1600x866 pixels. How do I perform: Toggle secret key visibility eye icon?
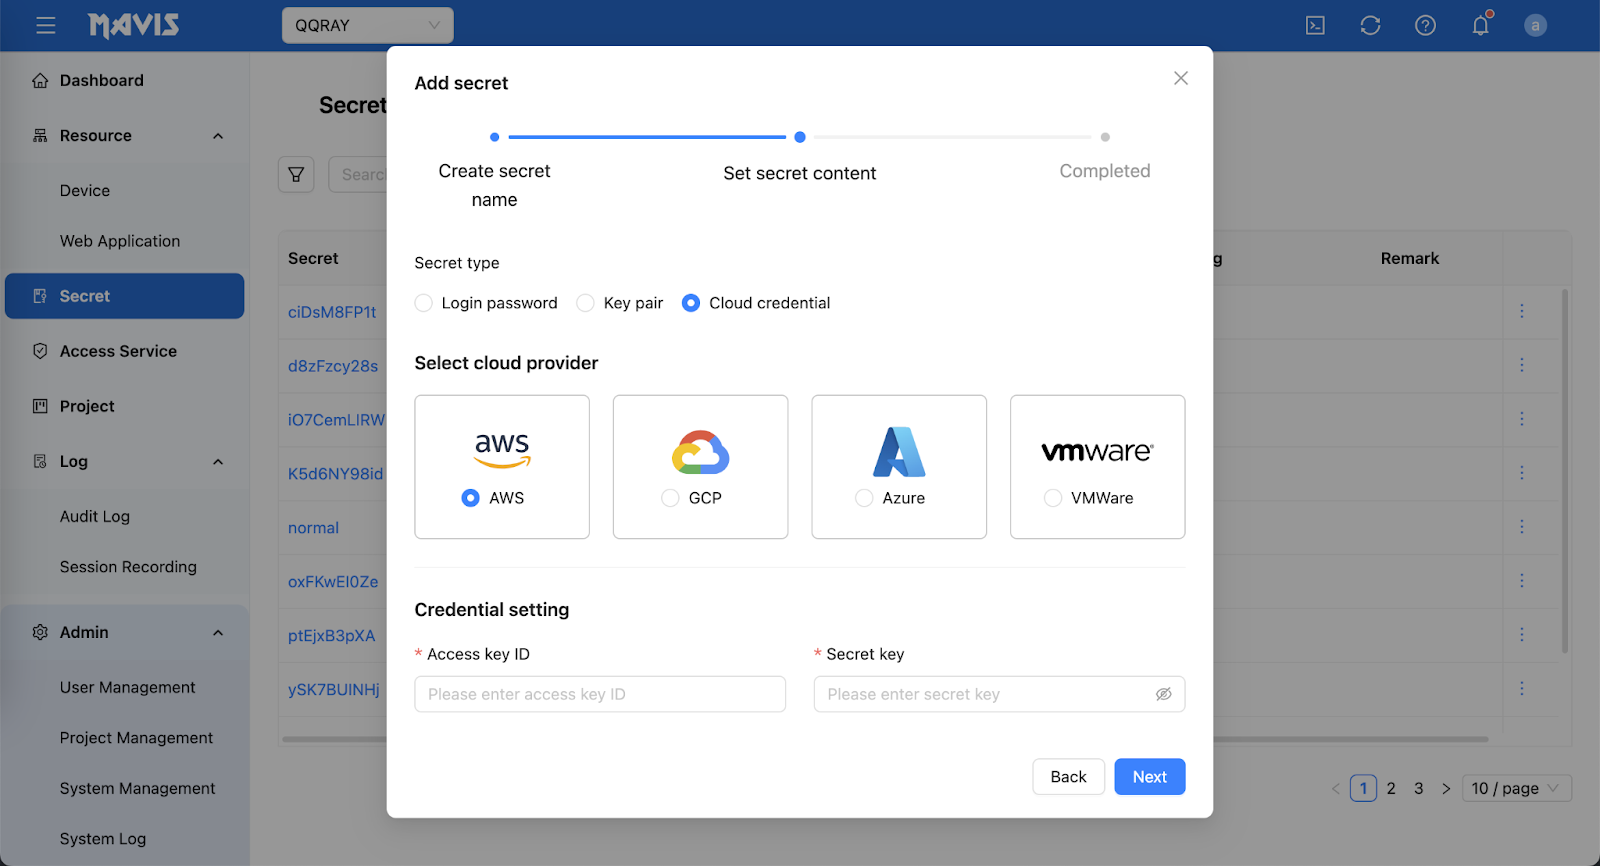point(1164,694)
